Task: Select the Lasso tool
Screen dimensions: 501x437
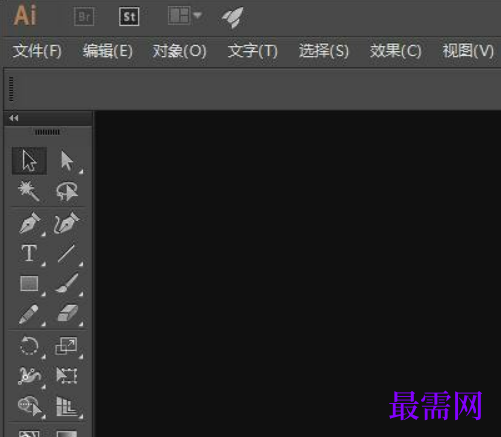Action: click(67, 191)
